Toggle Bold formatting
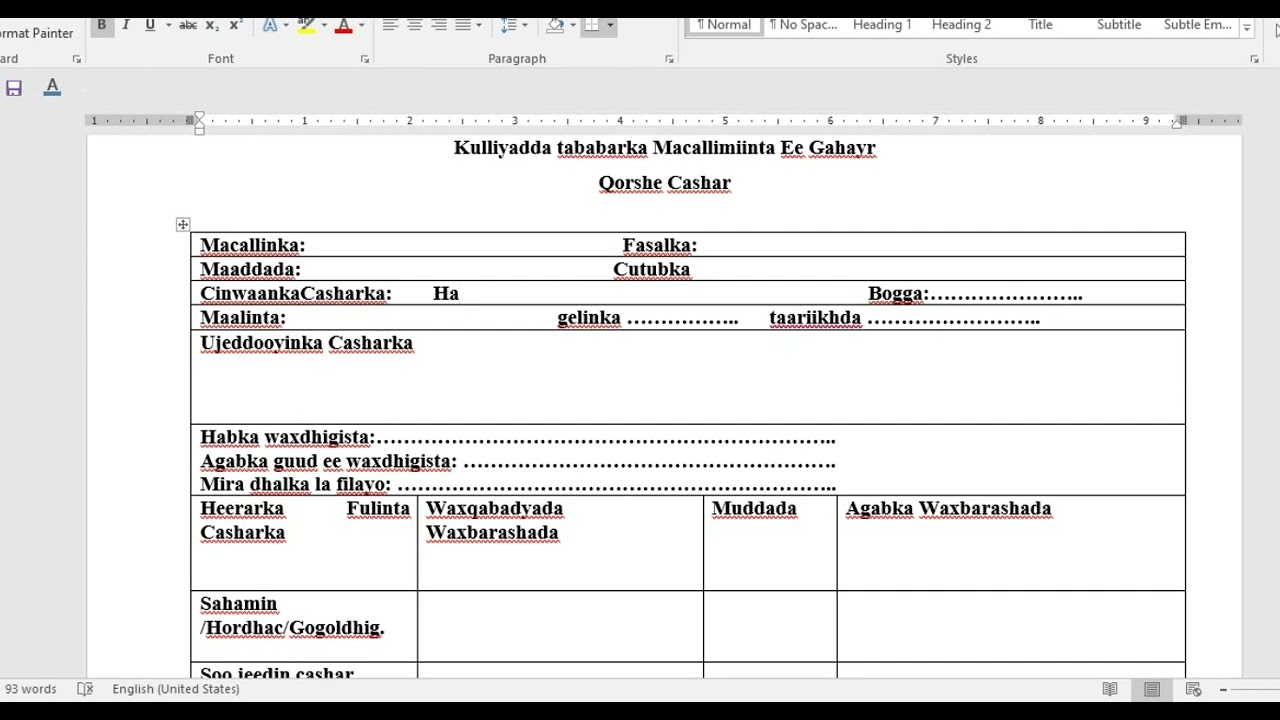 pyautogui.click(x=101, y=25)
